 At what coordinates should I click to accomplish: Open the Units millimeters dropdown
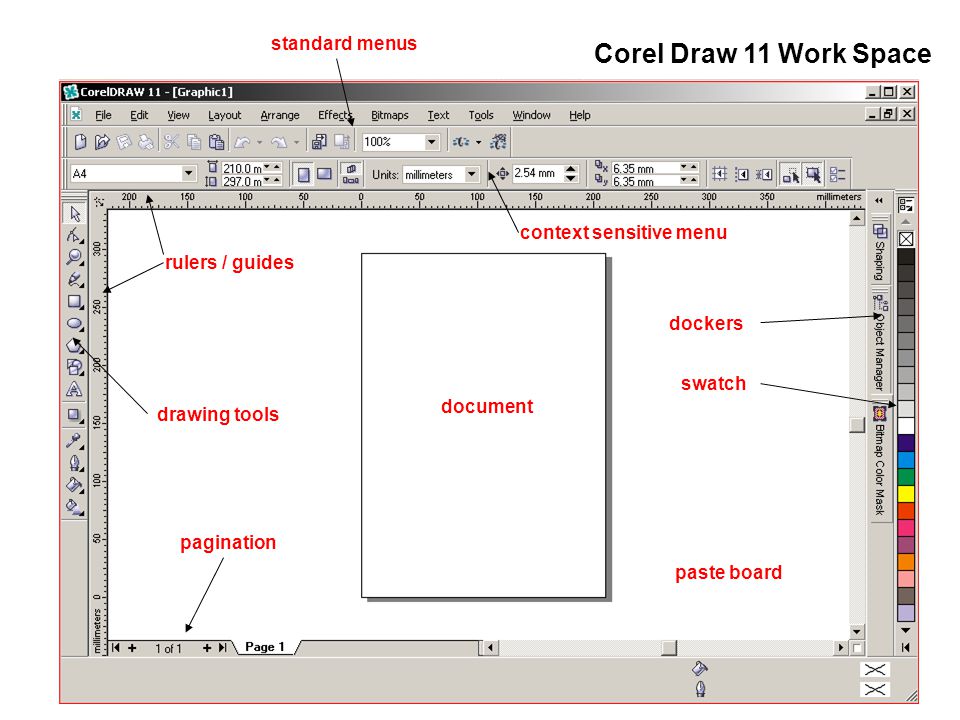[471, 174]
